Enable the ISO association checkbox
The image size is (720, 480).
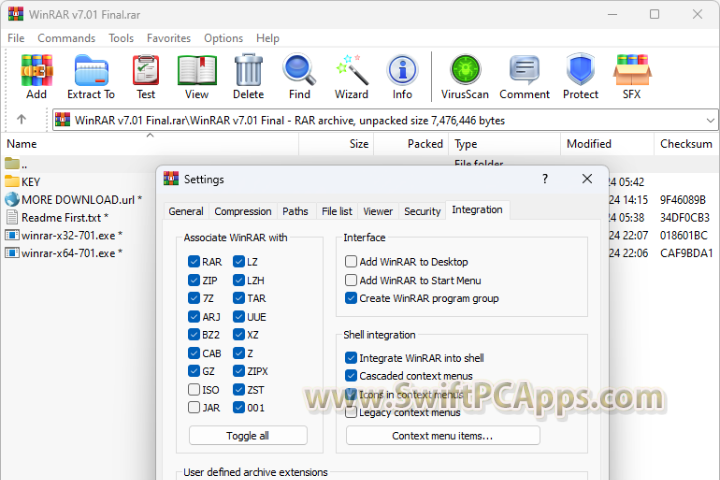194,390
